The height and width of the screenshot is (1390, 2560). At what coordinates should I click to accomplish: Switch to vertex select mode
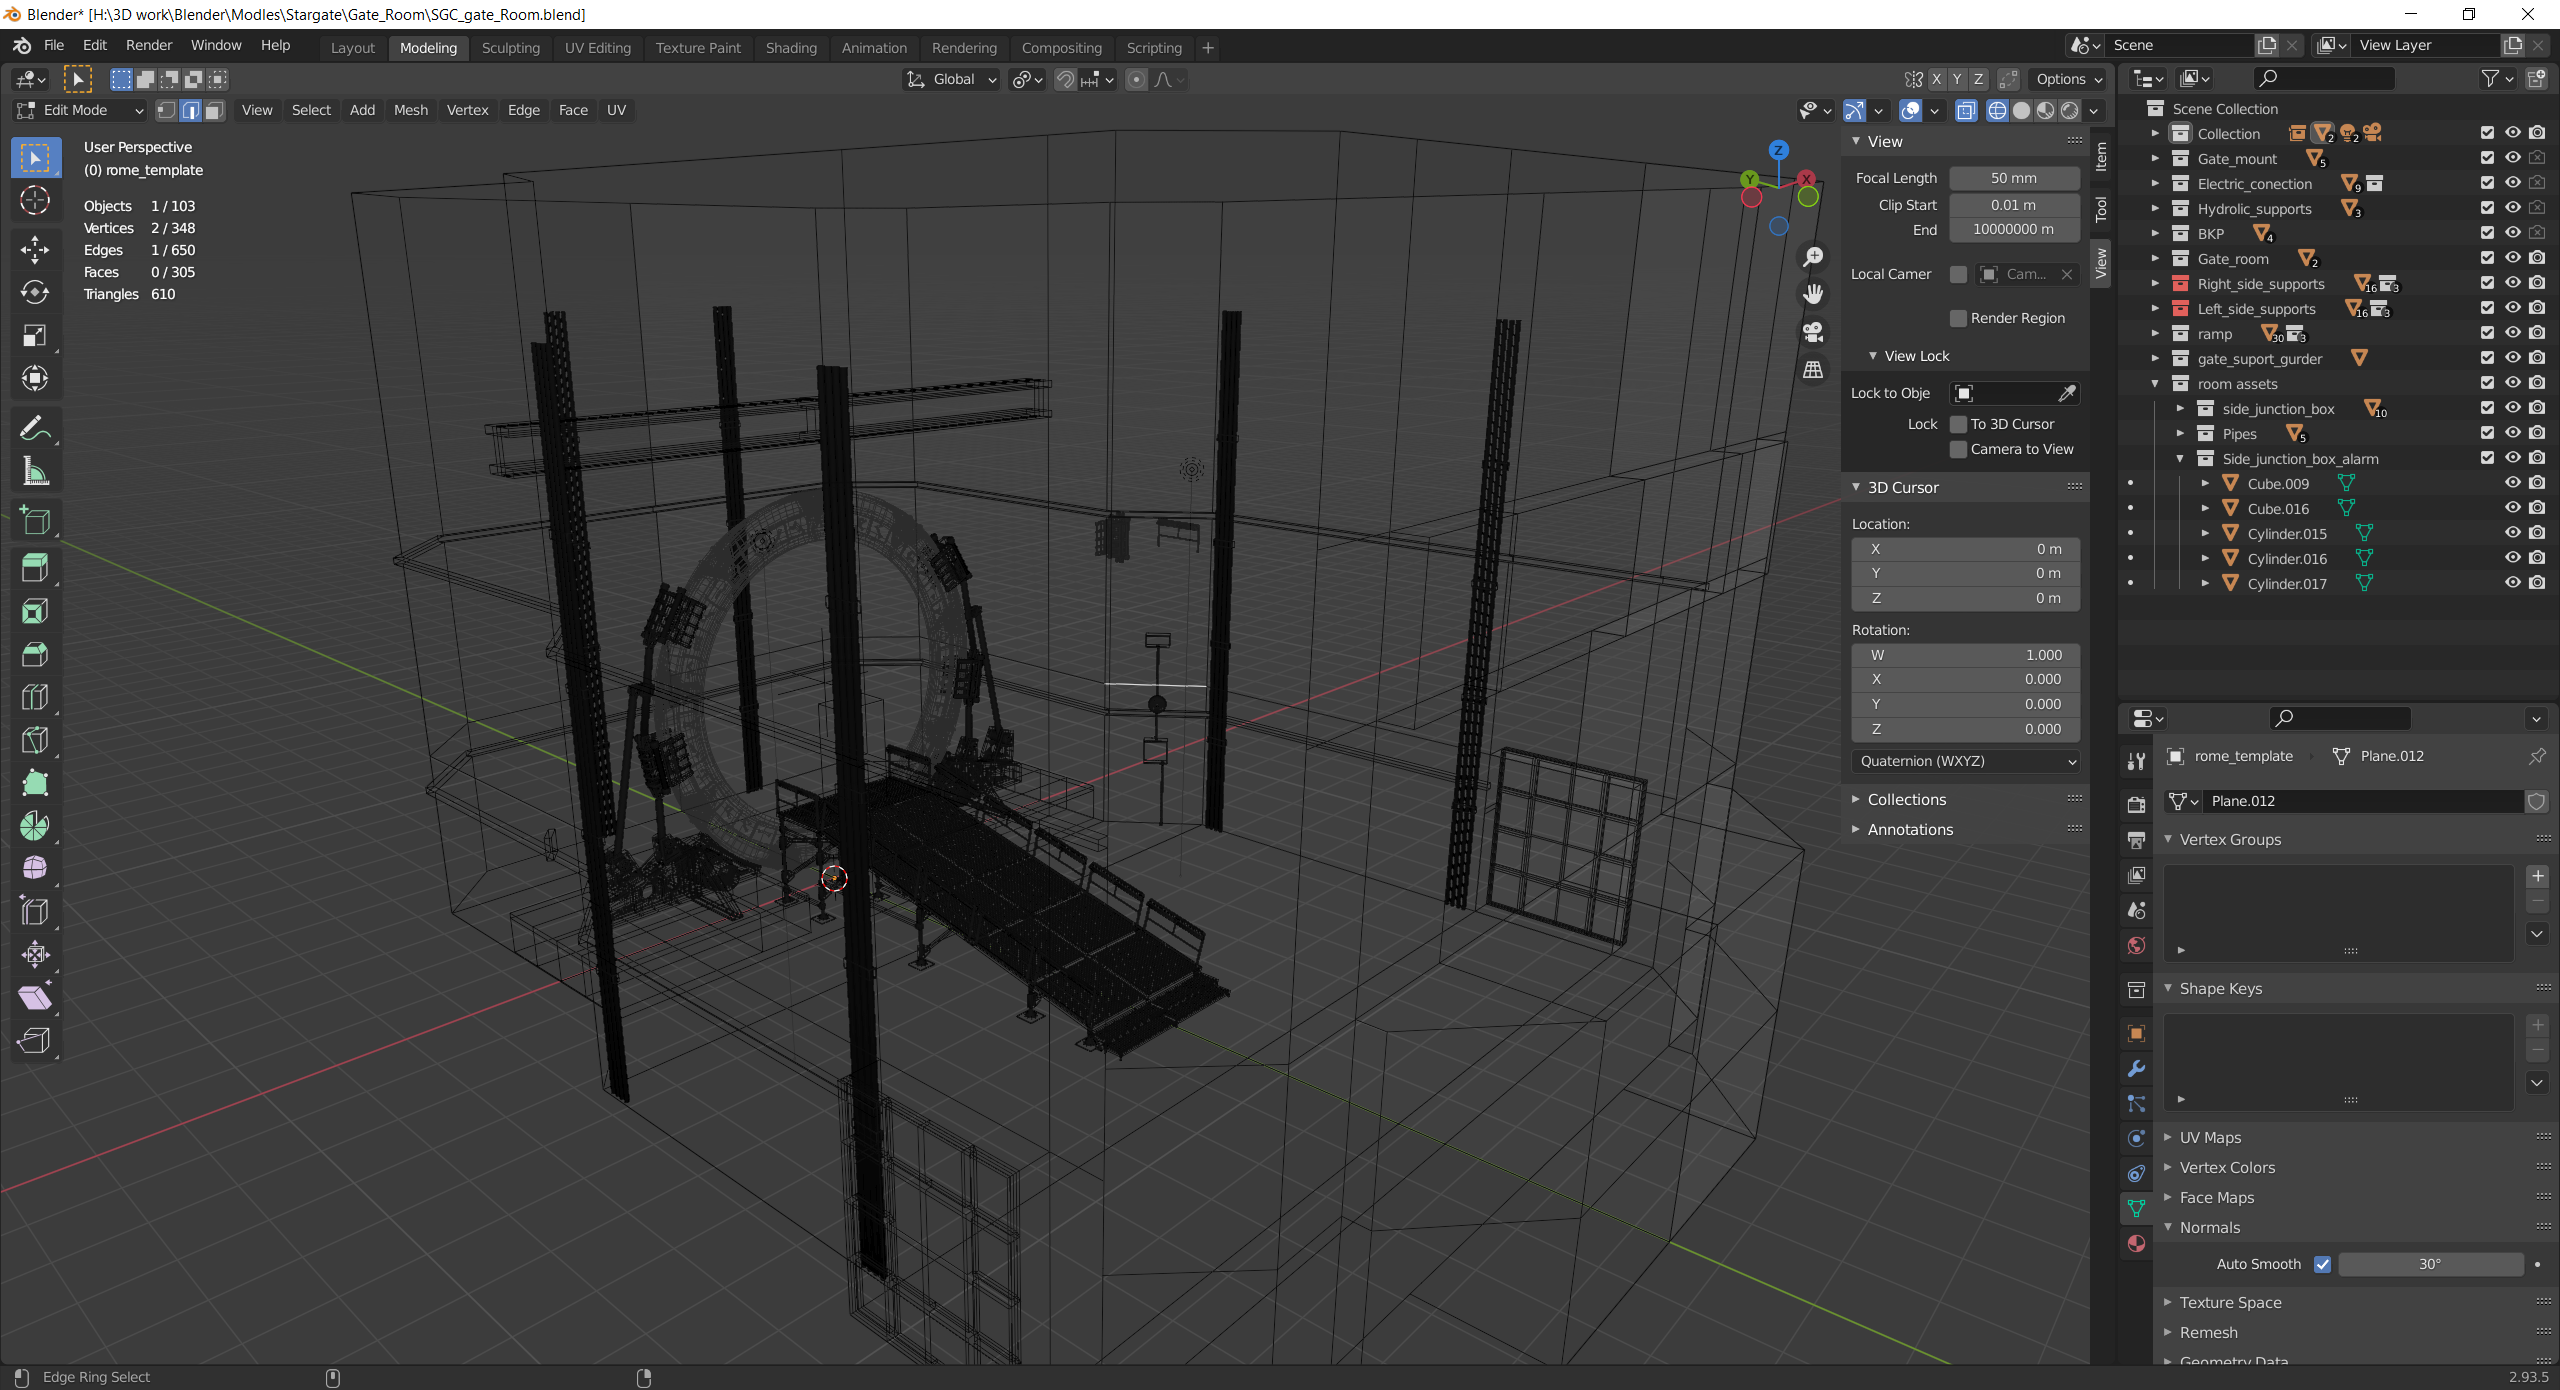click(167, 110)
